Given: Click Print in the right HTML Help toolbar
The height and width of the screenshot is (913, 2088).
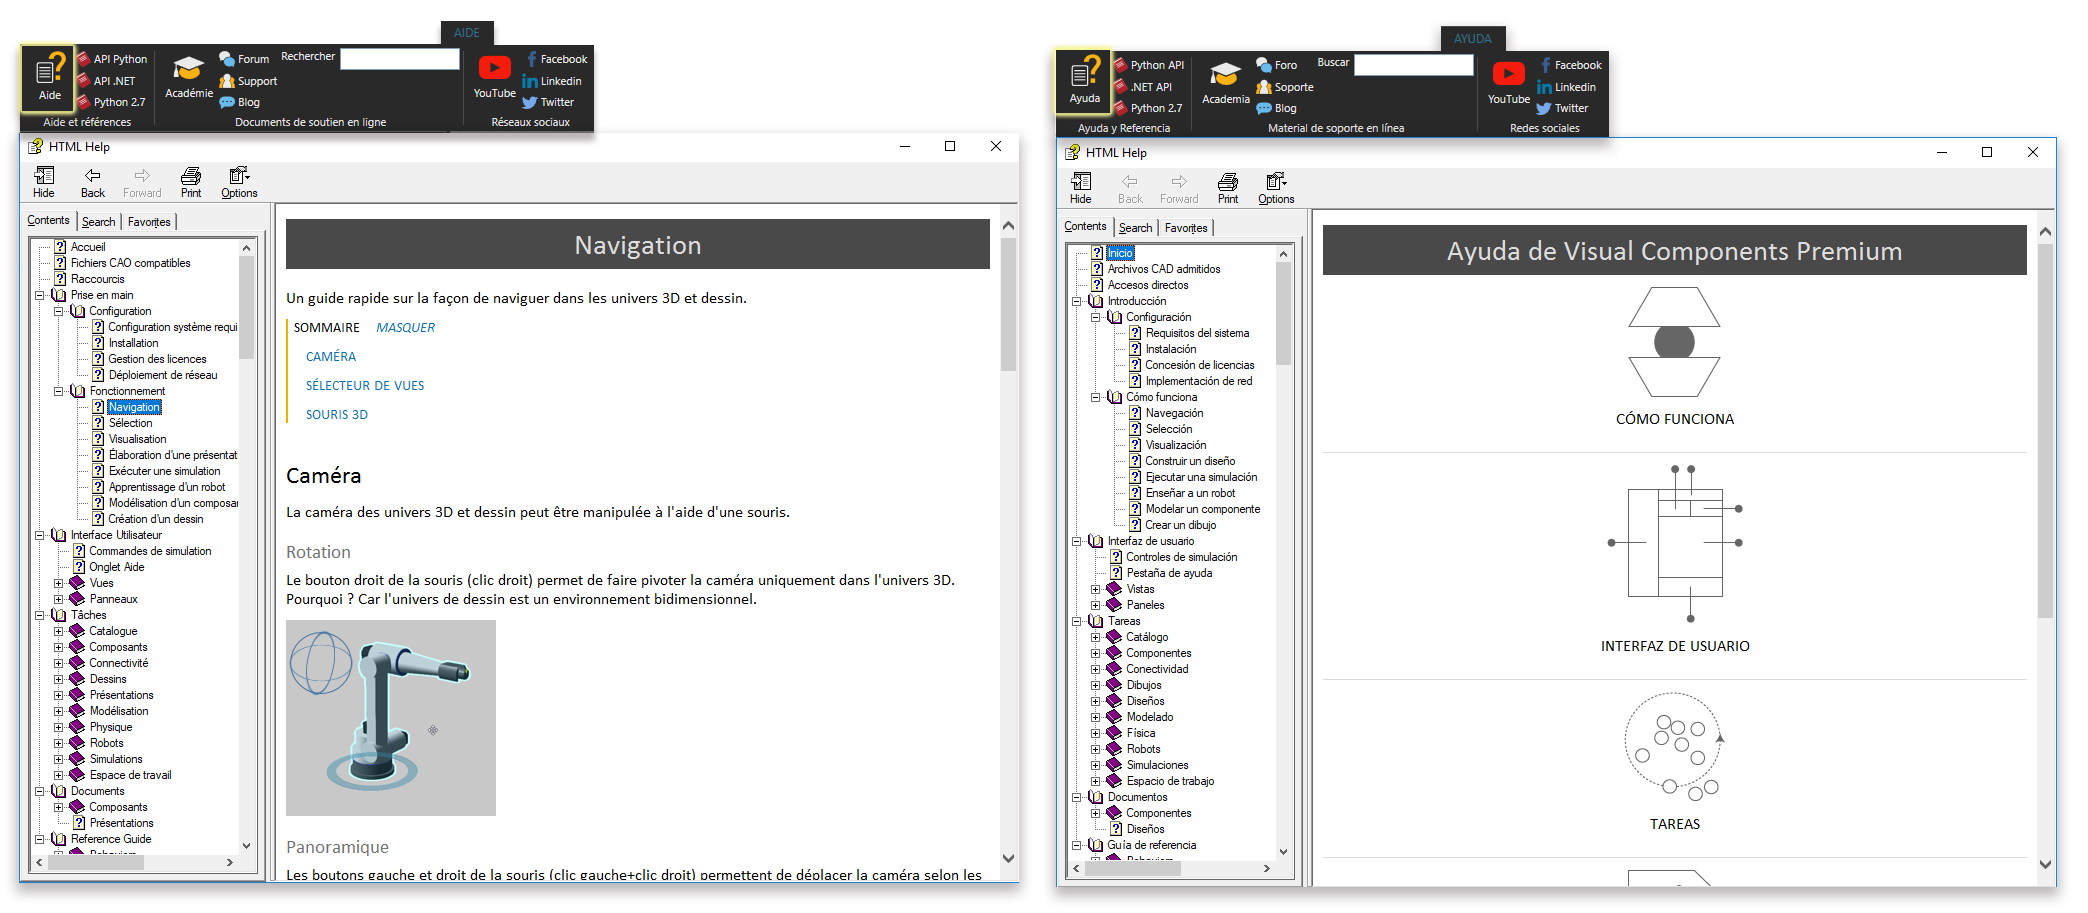Looking at the screenshot, I should click(1228, 188).
